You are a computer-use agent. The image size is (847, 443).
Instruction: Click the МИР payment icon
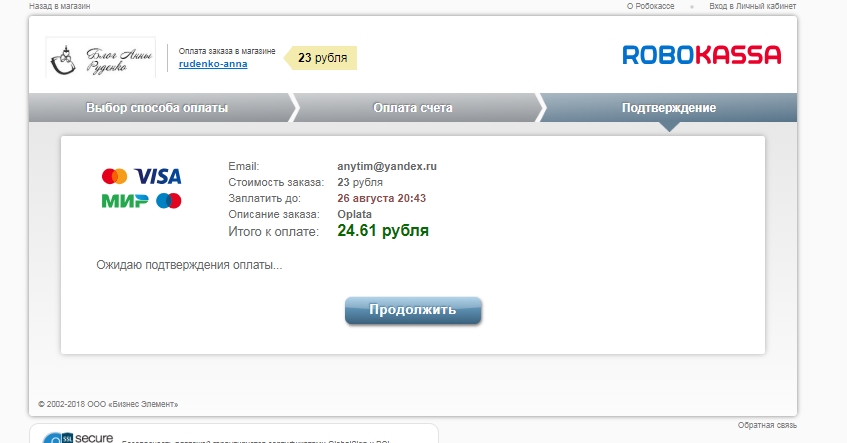125,201
